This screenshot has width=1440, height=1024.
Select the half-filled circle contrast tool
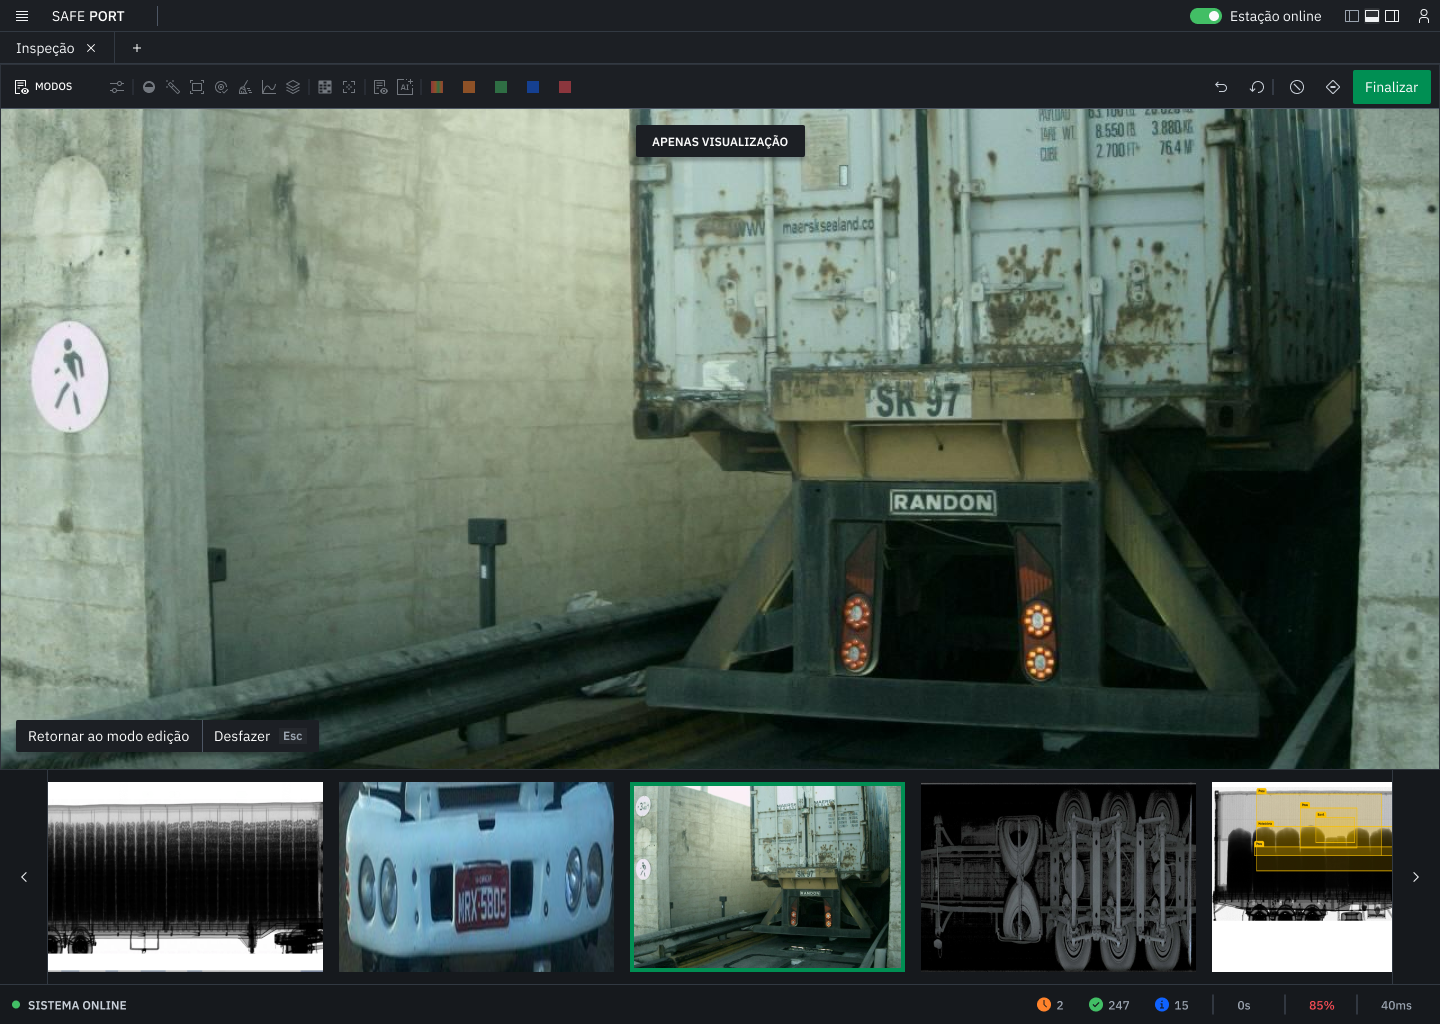(149, 87)
